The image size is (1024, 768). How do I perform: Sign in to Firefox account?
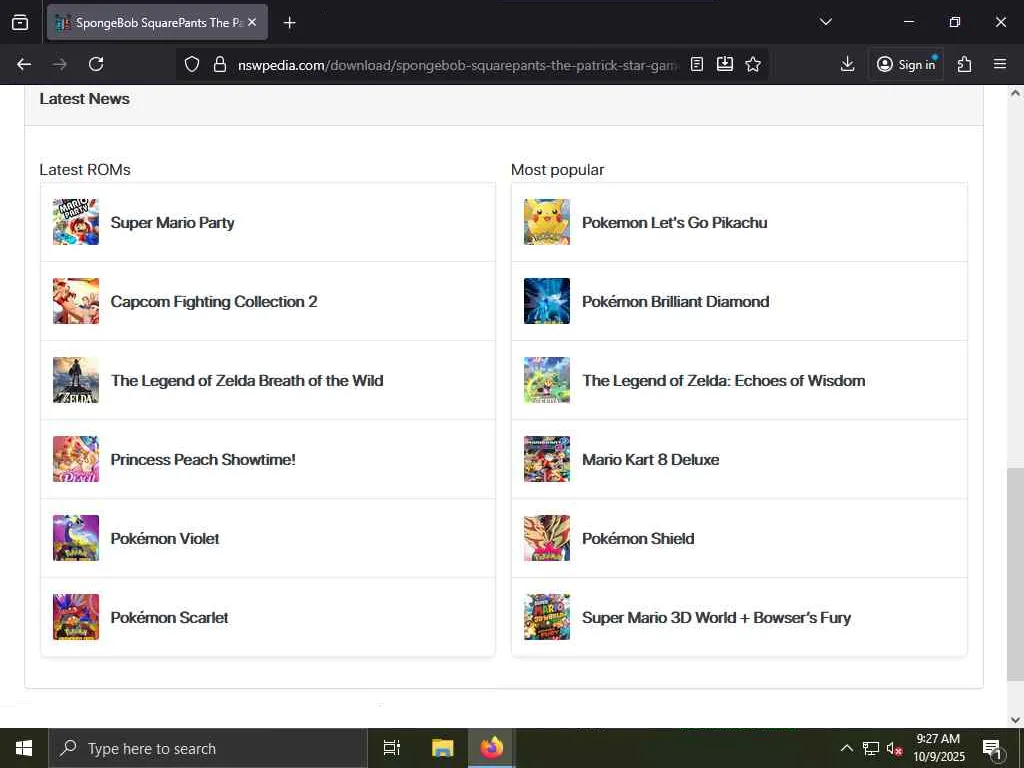906,64
